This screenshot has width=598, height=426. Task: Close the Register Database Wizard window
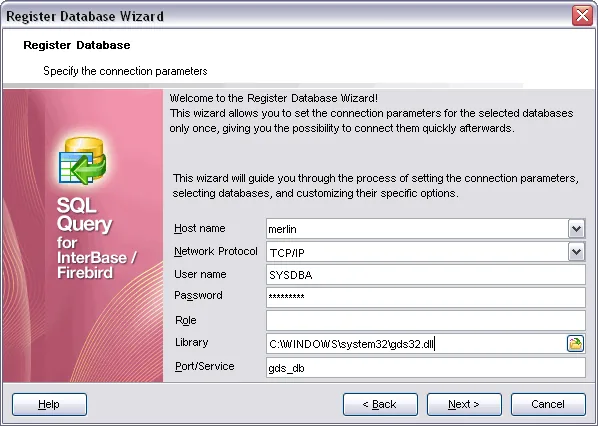click(582, 16)
